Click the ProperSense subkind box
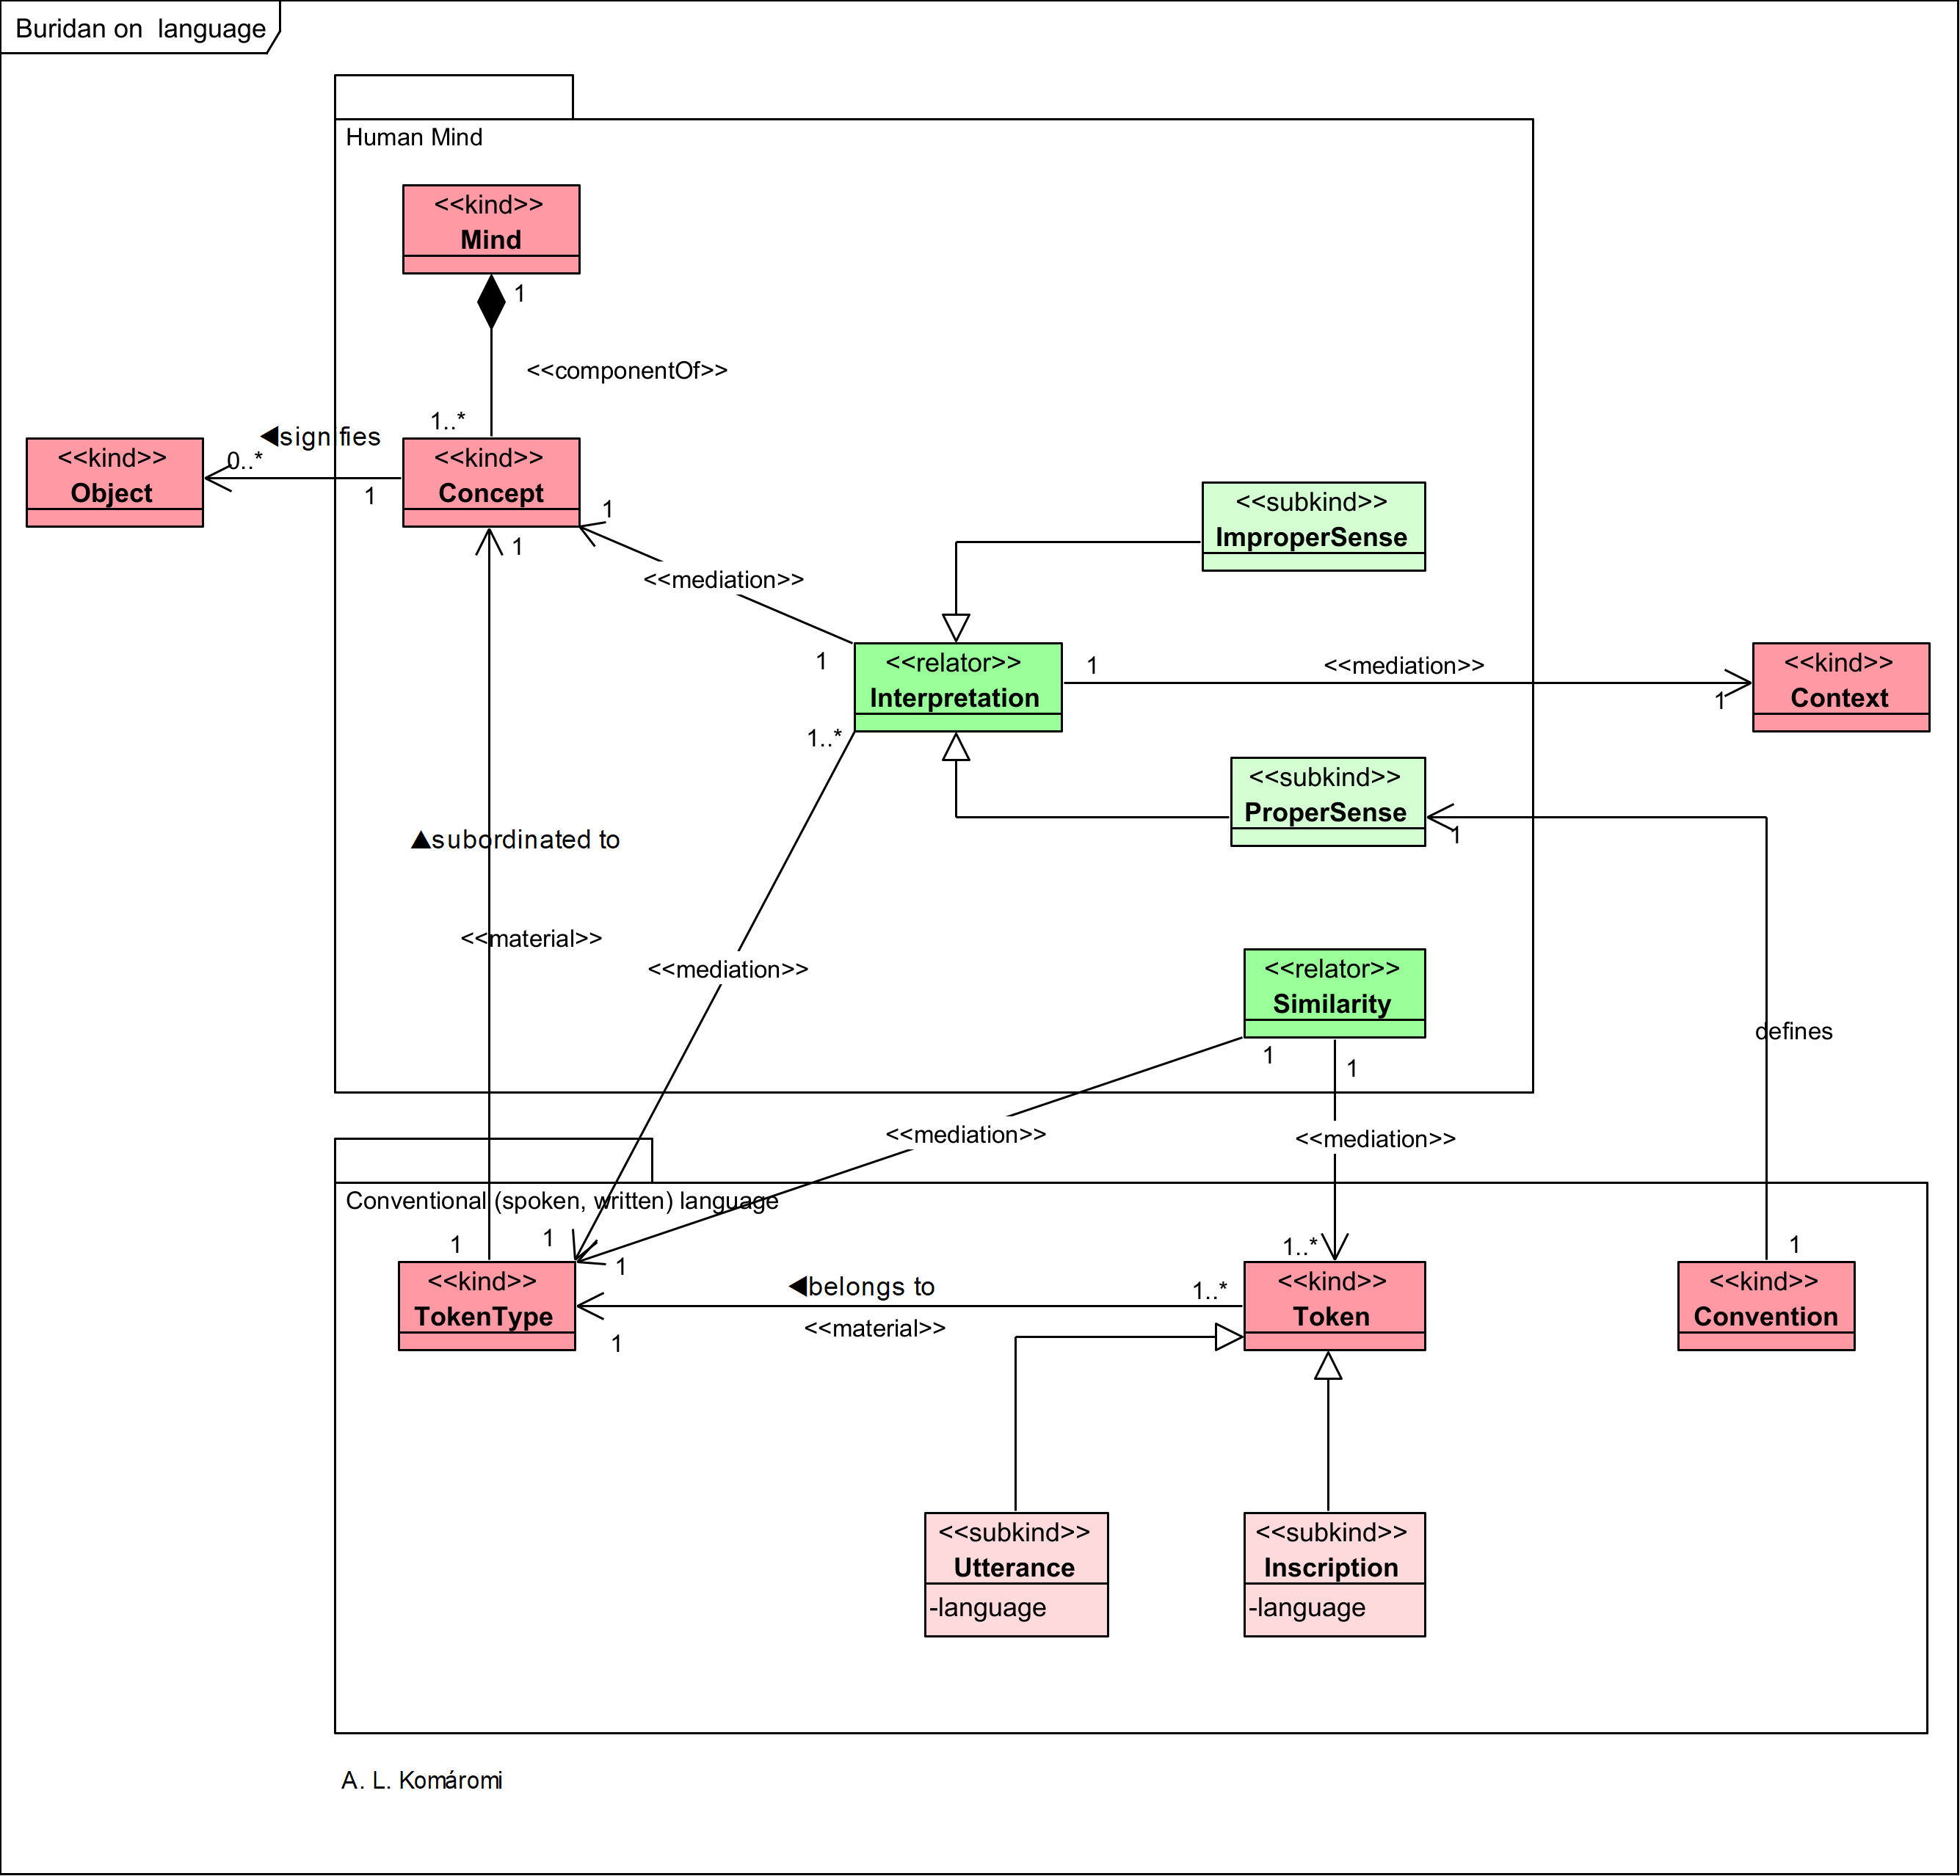This screenshot has height=1876, width=1960. pos(1327,802)
